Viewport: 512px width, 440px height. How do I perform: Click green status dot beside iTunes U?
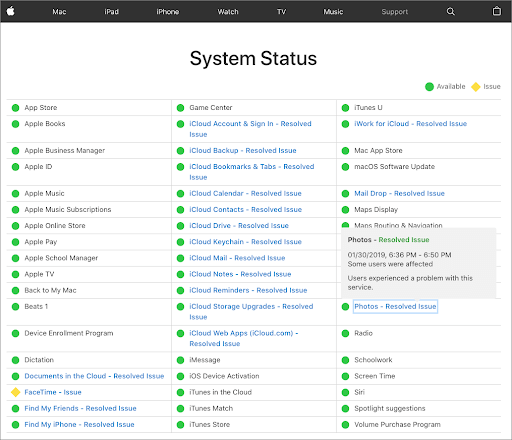click(x=345, y=108)
